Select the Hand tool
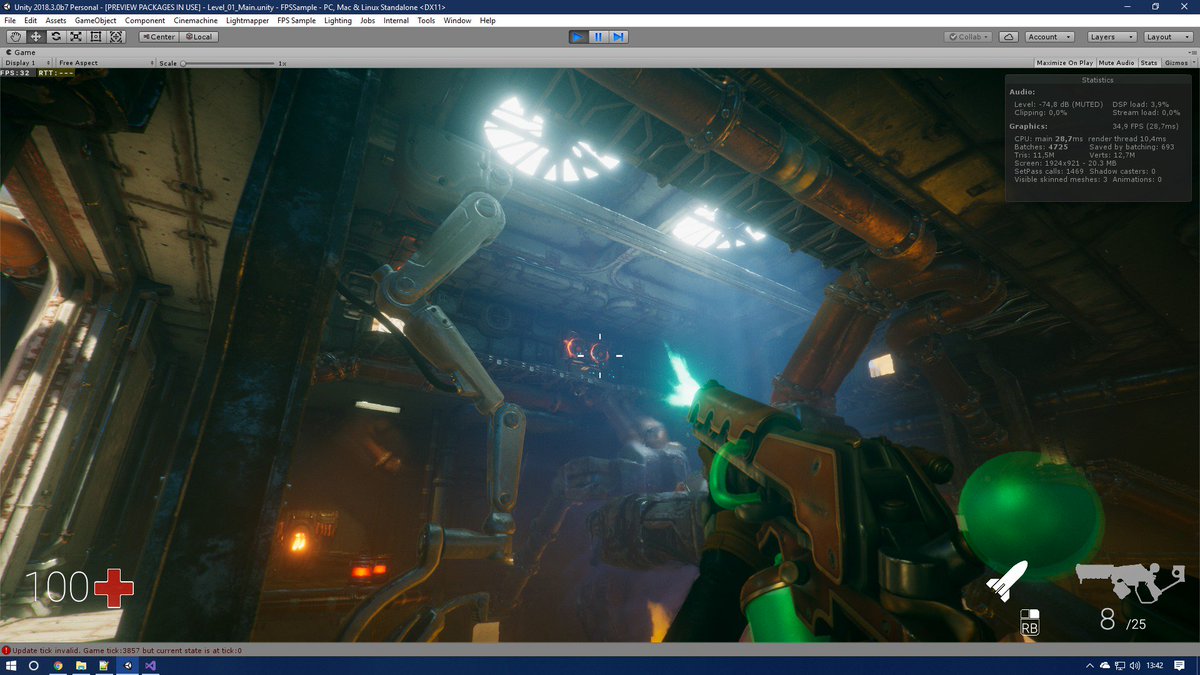1200x675 pixels. click(x=16, y=36)
